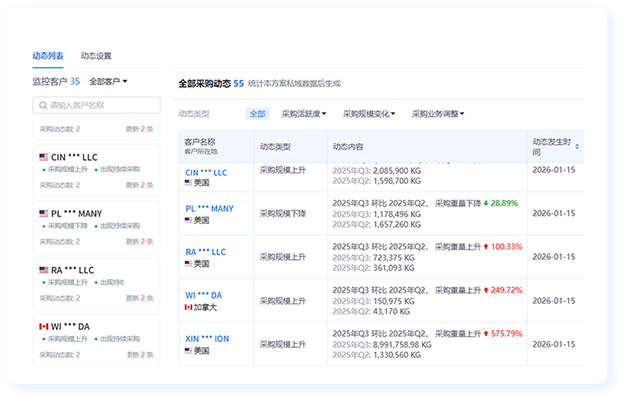
Task: Open WI *** DA link in table
Action: tap(203, 295)
